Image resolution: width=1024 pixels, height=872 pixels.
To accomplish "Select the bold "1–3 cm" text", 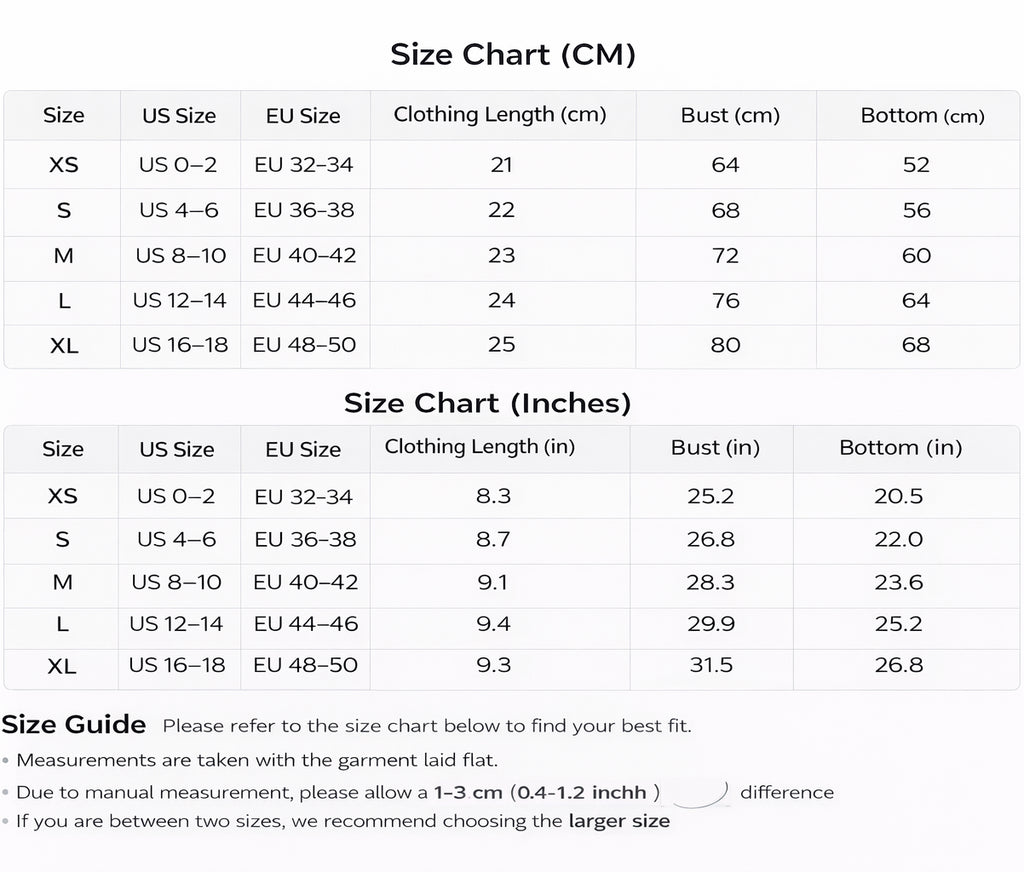I will click(x=468, y=793).
